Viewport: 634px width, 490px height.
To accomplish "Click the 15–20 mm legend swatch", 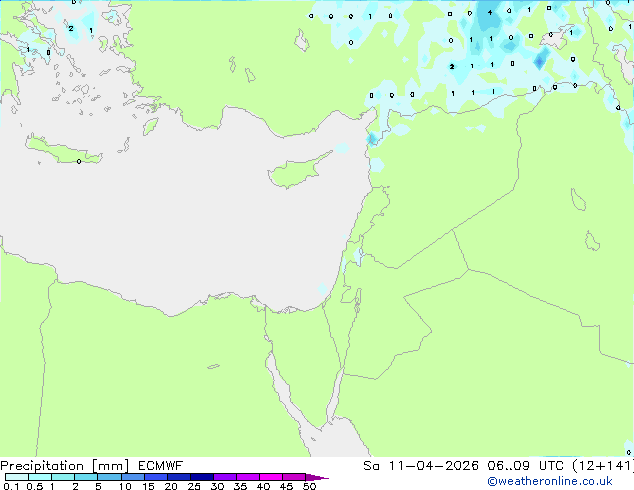I will pyautogui.click(x=156, y=477).
